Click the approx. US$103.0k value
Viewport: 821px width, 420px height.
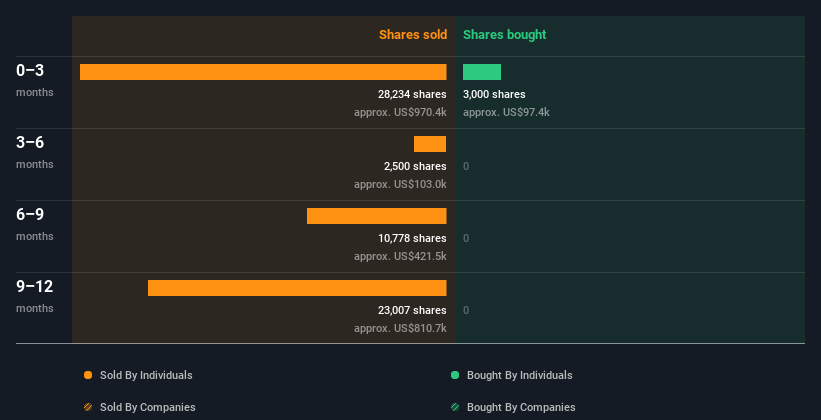400,185
